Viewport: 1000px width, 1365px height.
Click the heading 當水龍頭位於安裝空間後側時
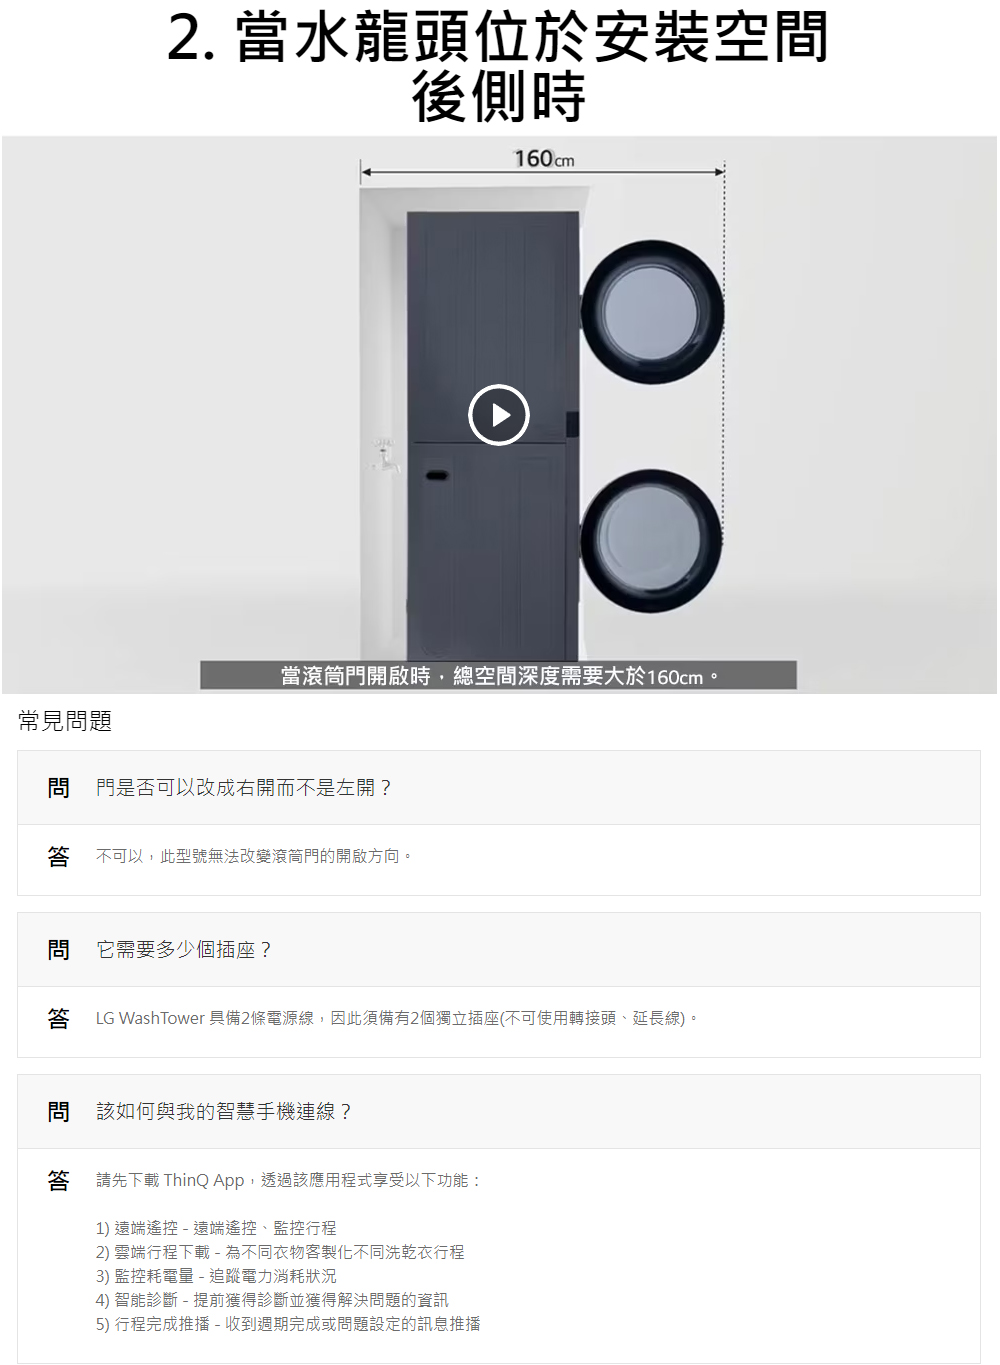pos(498,67)
